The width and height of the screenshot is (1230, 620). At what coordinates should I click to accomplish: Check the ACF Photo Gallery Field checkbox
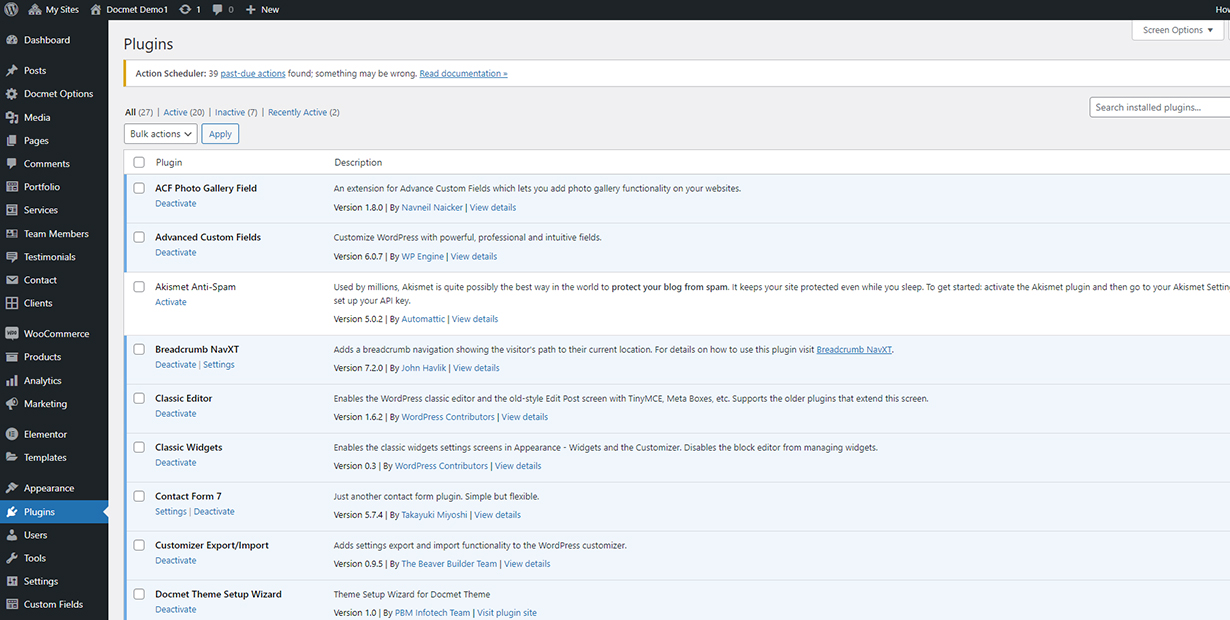[x=139, y=188]
